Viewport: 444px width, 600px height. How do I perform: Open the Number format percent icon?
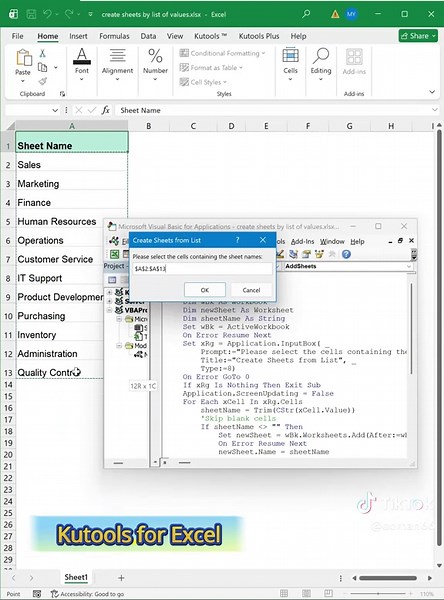[x=155, y=56]
